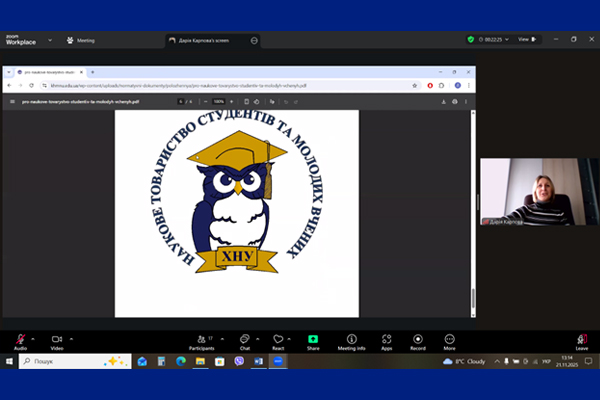
Task: Open the View layout dropdown
Action: (525, 39)
